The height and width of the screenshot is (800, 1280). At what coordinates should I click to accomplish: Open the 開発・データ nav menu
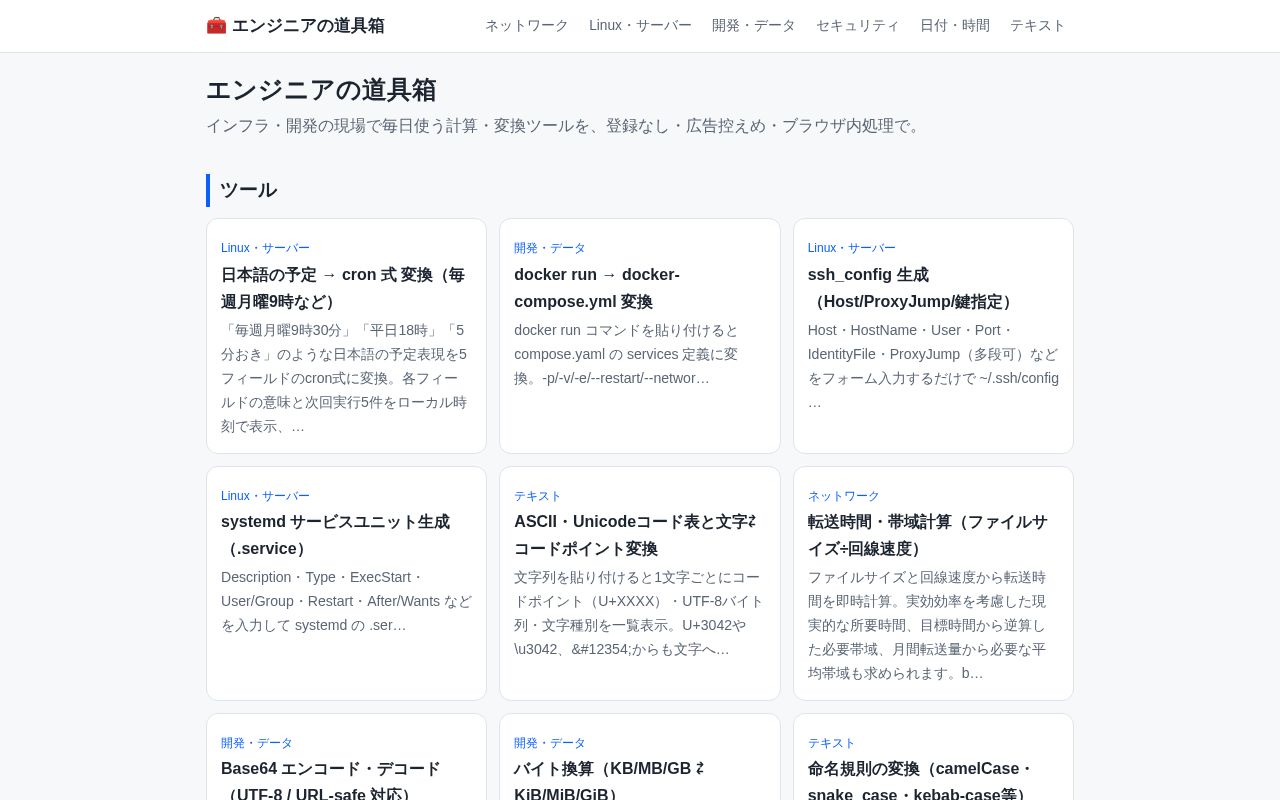click(x=754, y=26)
